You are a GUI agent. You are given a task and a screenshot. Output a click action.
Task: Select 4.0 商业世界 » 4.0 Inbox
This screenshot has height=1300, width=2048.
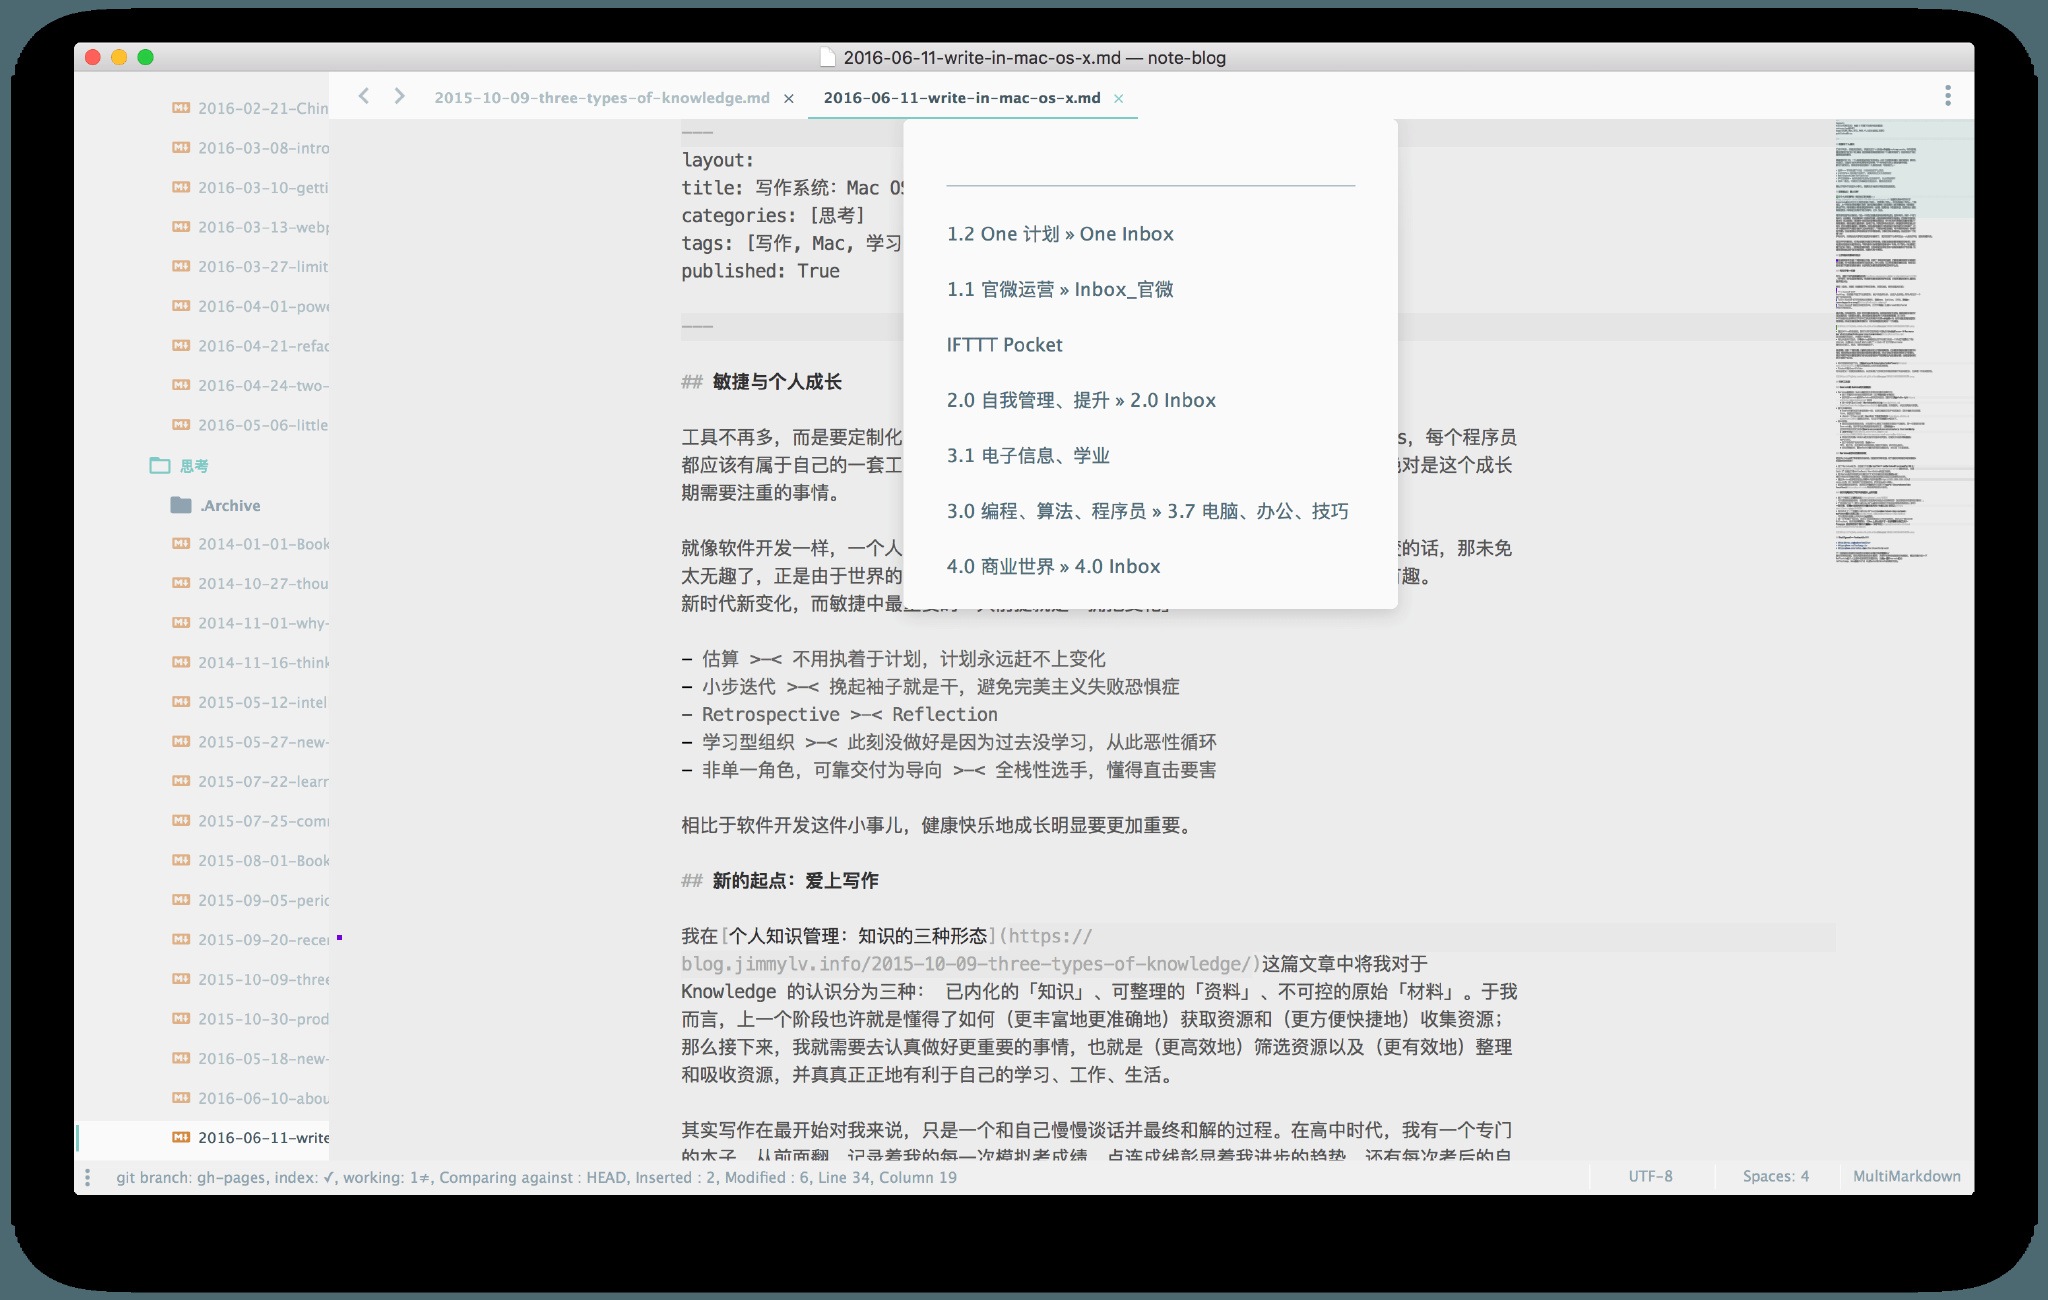tap(1053, 567)
